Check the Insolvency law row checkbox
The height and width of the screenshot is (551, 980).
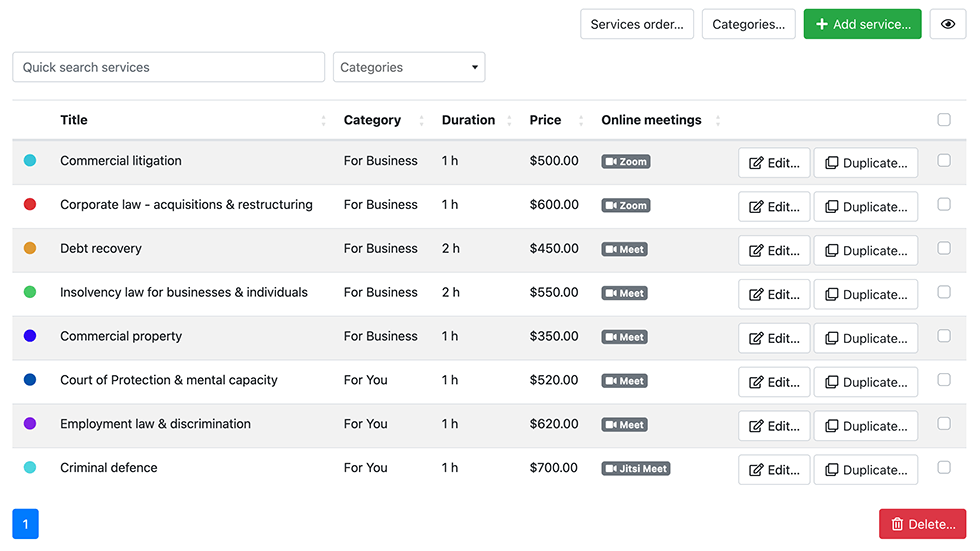(x=944, y=292)
